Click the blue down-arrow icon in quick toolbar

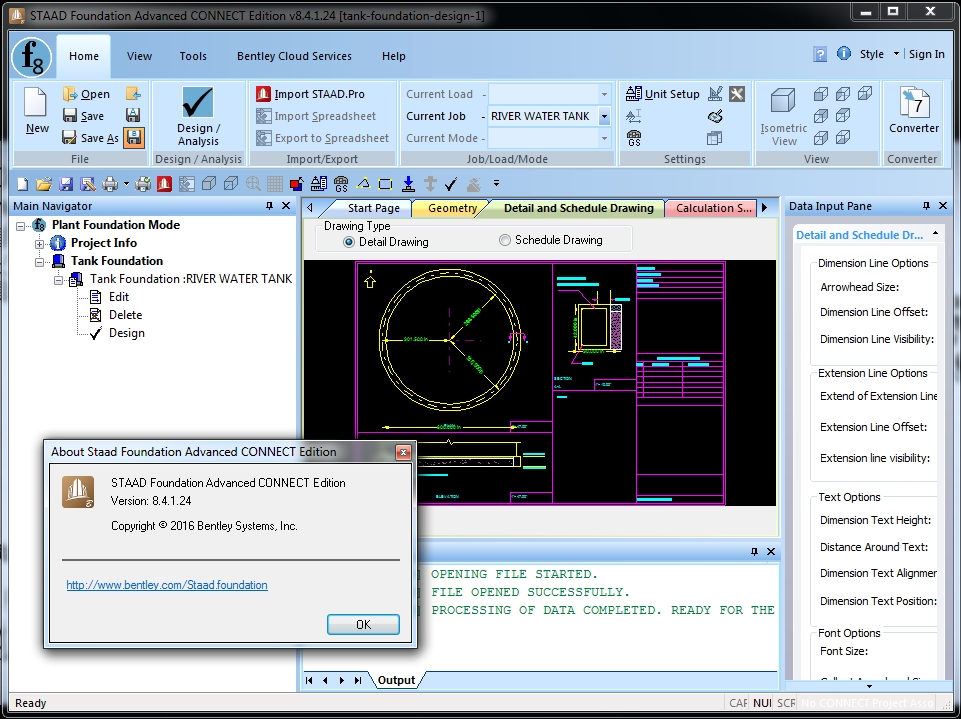409,183
